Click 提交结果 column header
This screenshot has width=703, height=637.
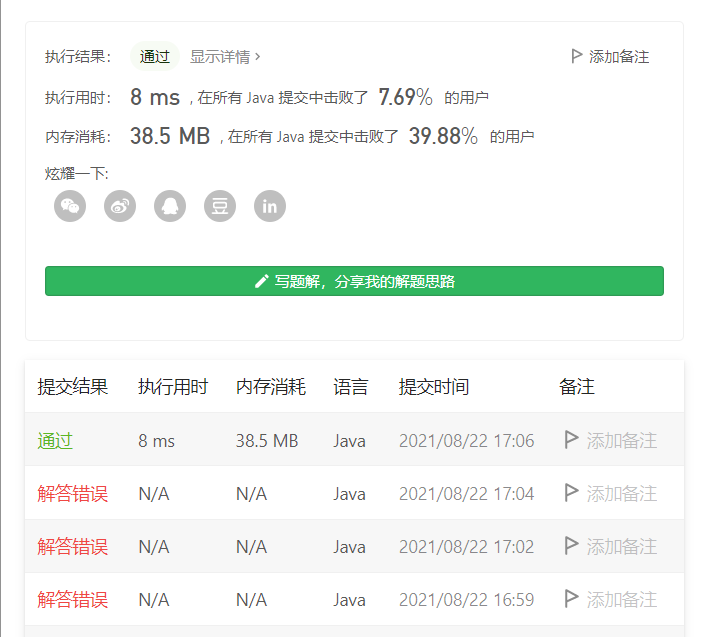pyautogui.click(x=73, y=386)
